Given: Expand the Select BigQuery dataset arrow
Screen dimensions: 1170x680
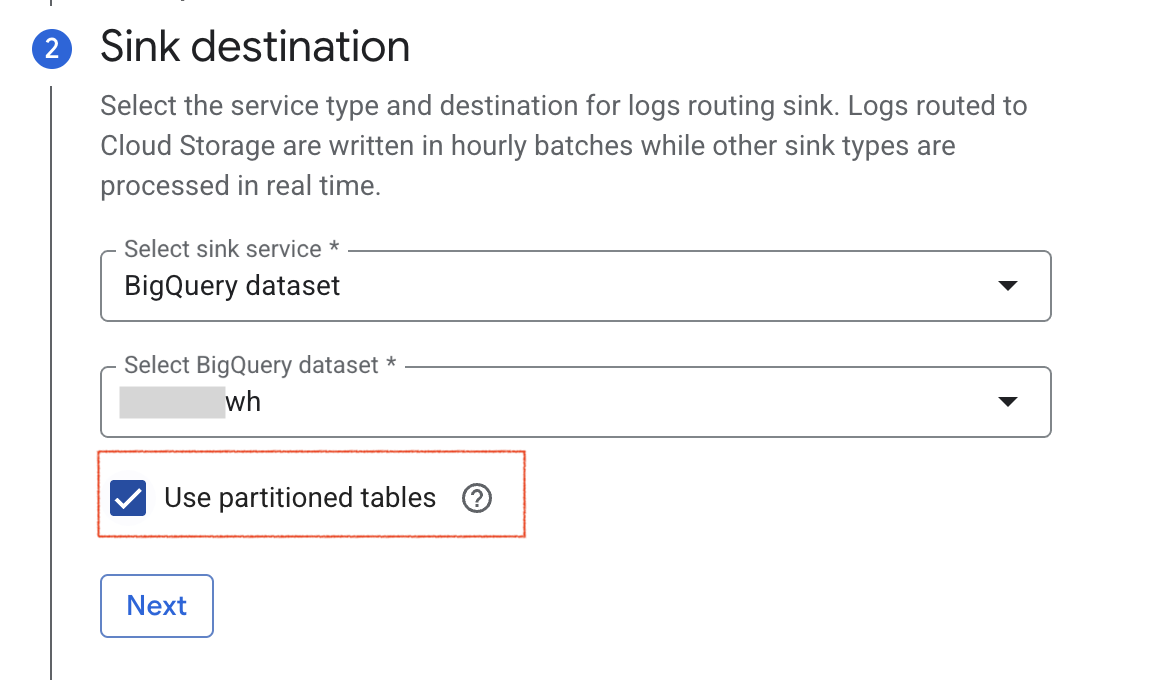Looking at the screenshot, I should 1007,402.
